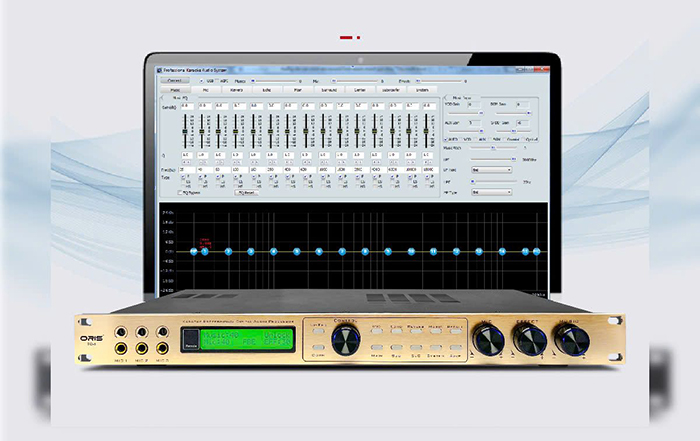Click the BGM Gain slider

click(x=513, y=113)
